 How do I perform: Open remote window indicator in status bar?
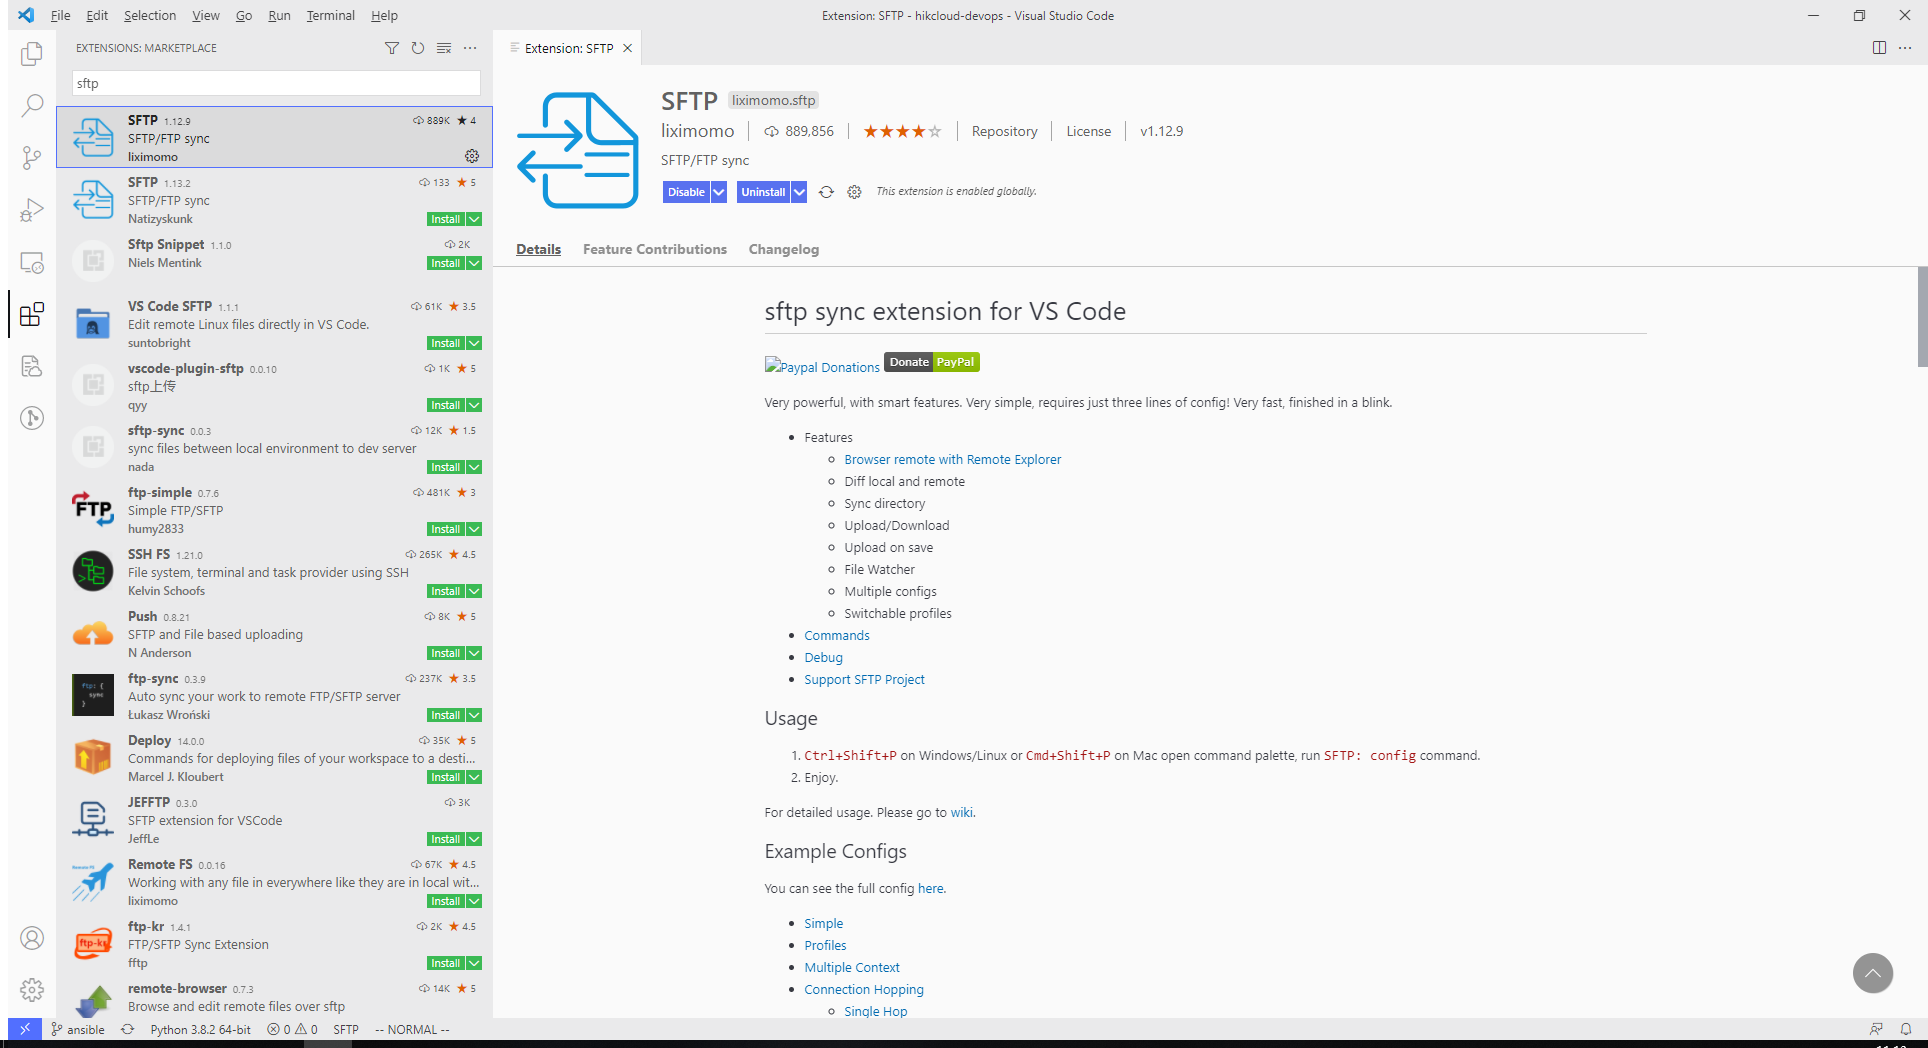point(25,1029)
